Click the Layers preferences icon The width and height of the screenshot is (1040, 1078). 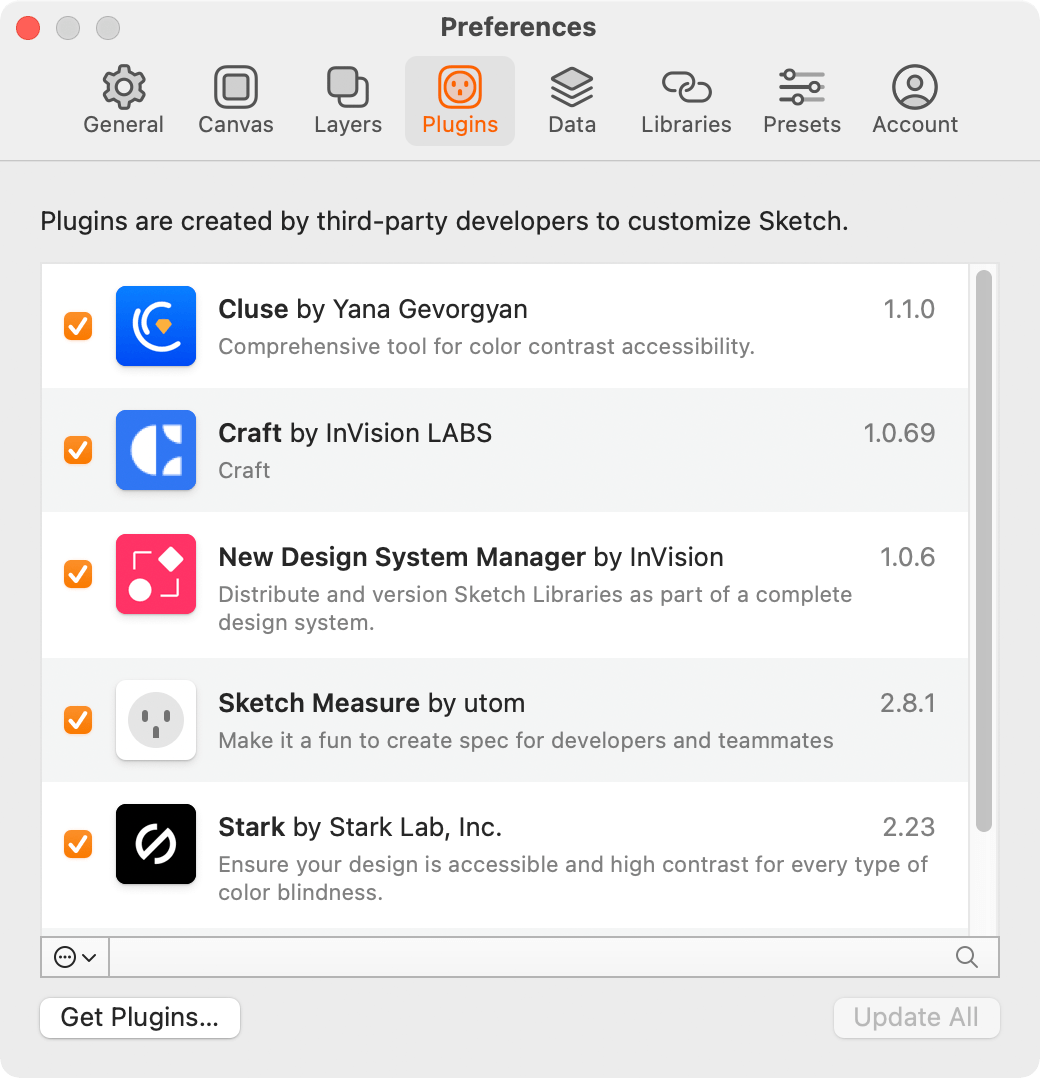tap(347, 88)
